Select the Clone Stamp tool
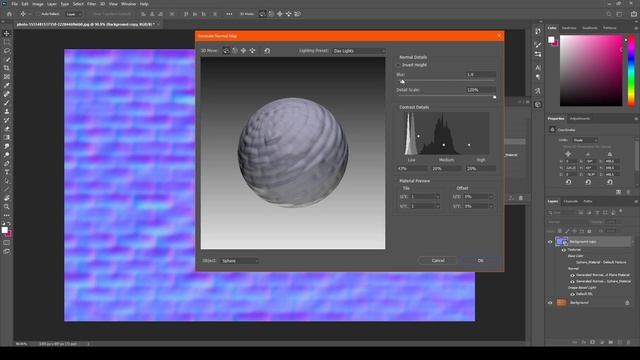 (7, 111)
